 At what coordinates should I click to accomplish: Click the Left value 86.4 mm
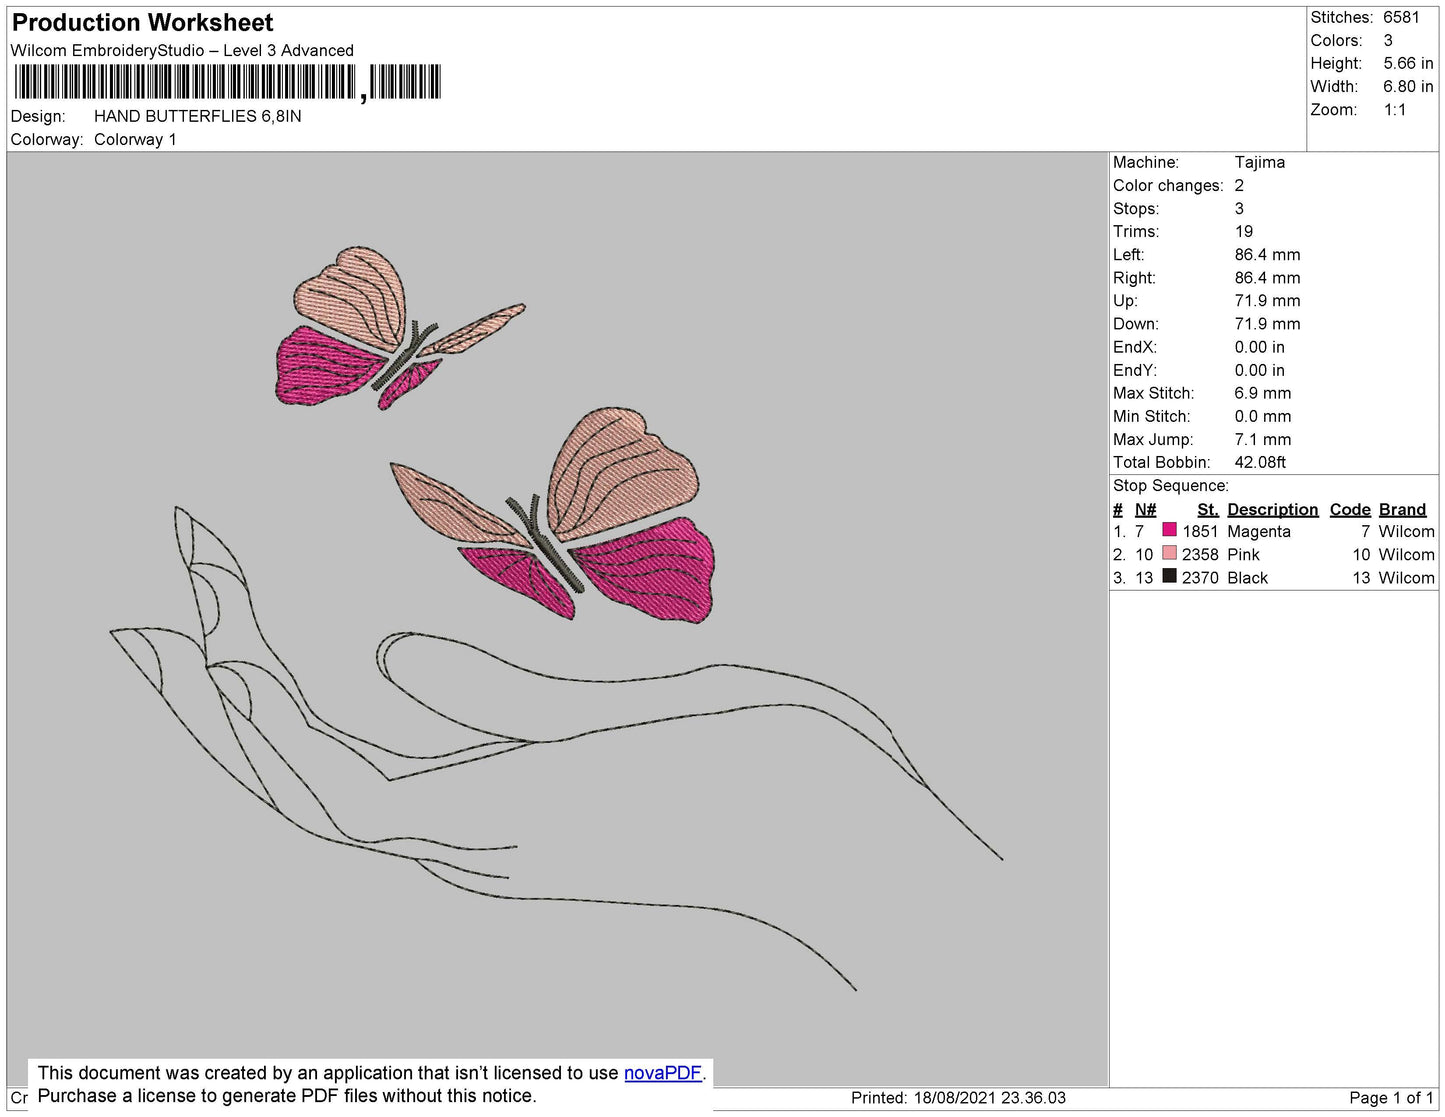(x=1267, y=254)
